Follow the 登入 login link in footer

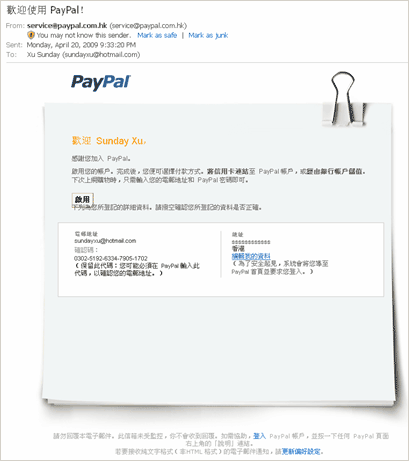pyautogui.click(x=259, y=436)
